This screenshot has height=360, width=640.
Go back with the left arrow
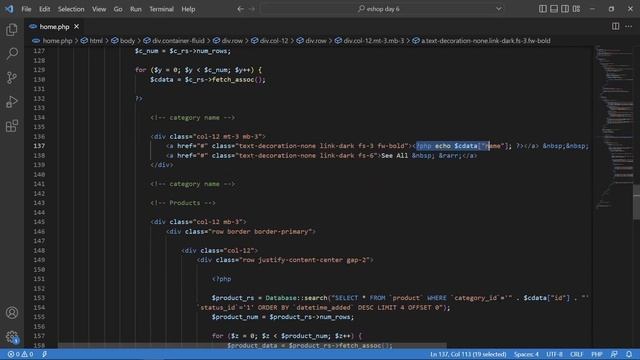pyautogui.click(x=240, y=9)
